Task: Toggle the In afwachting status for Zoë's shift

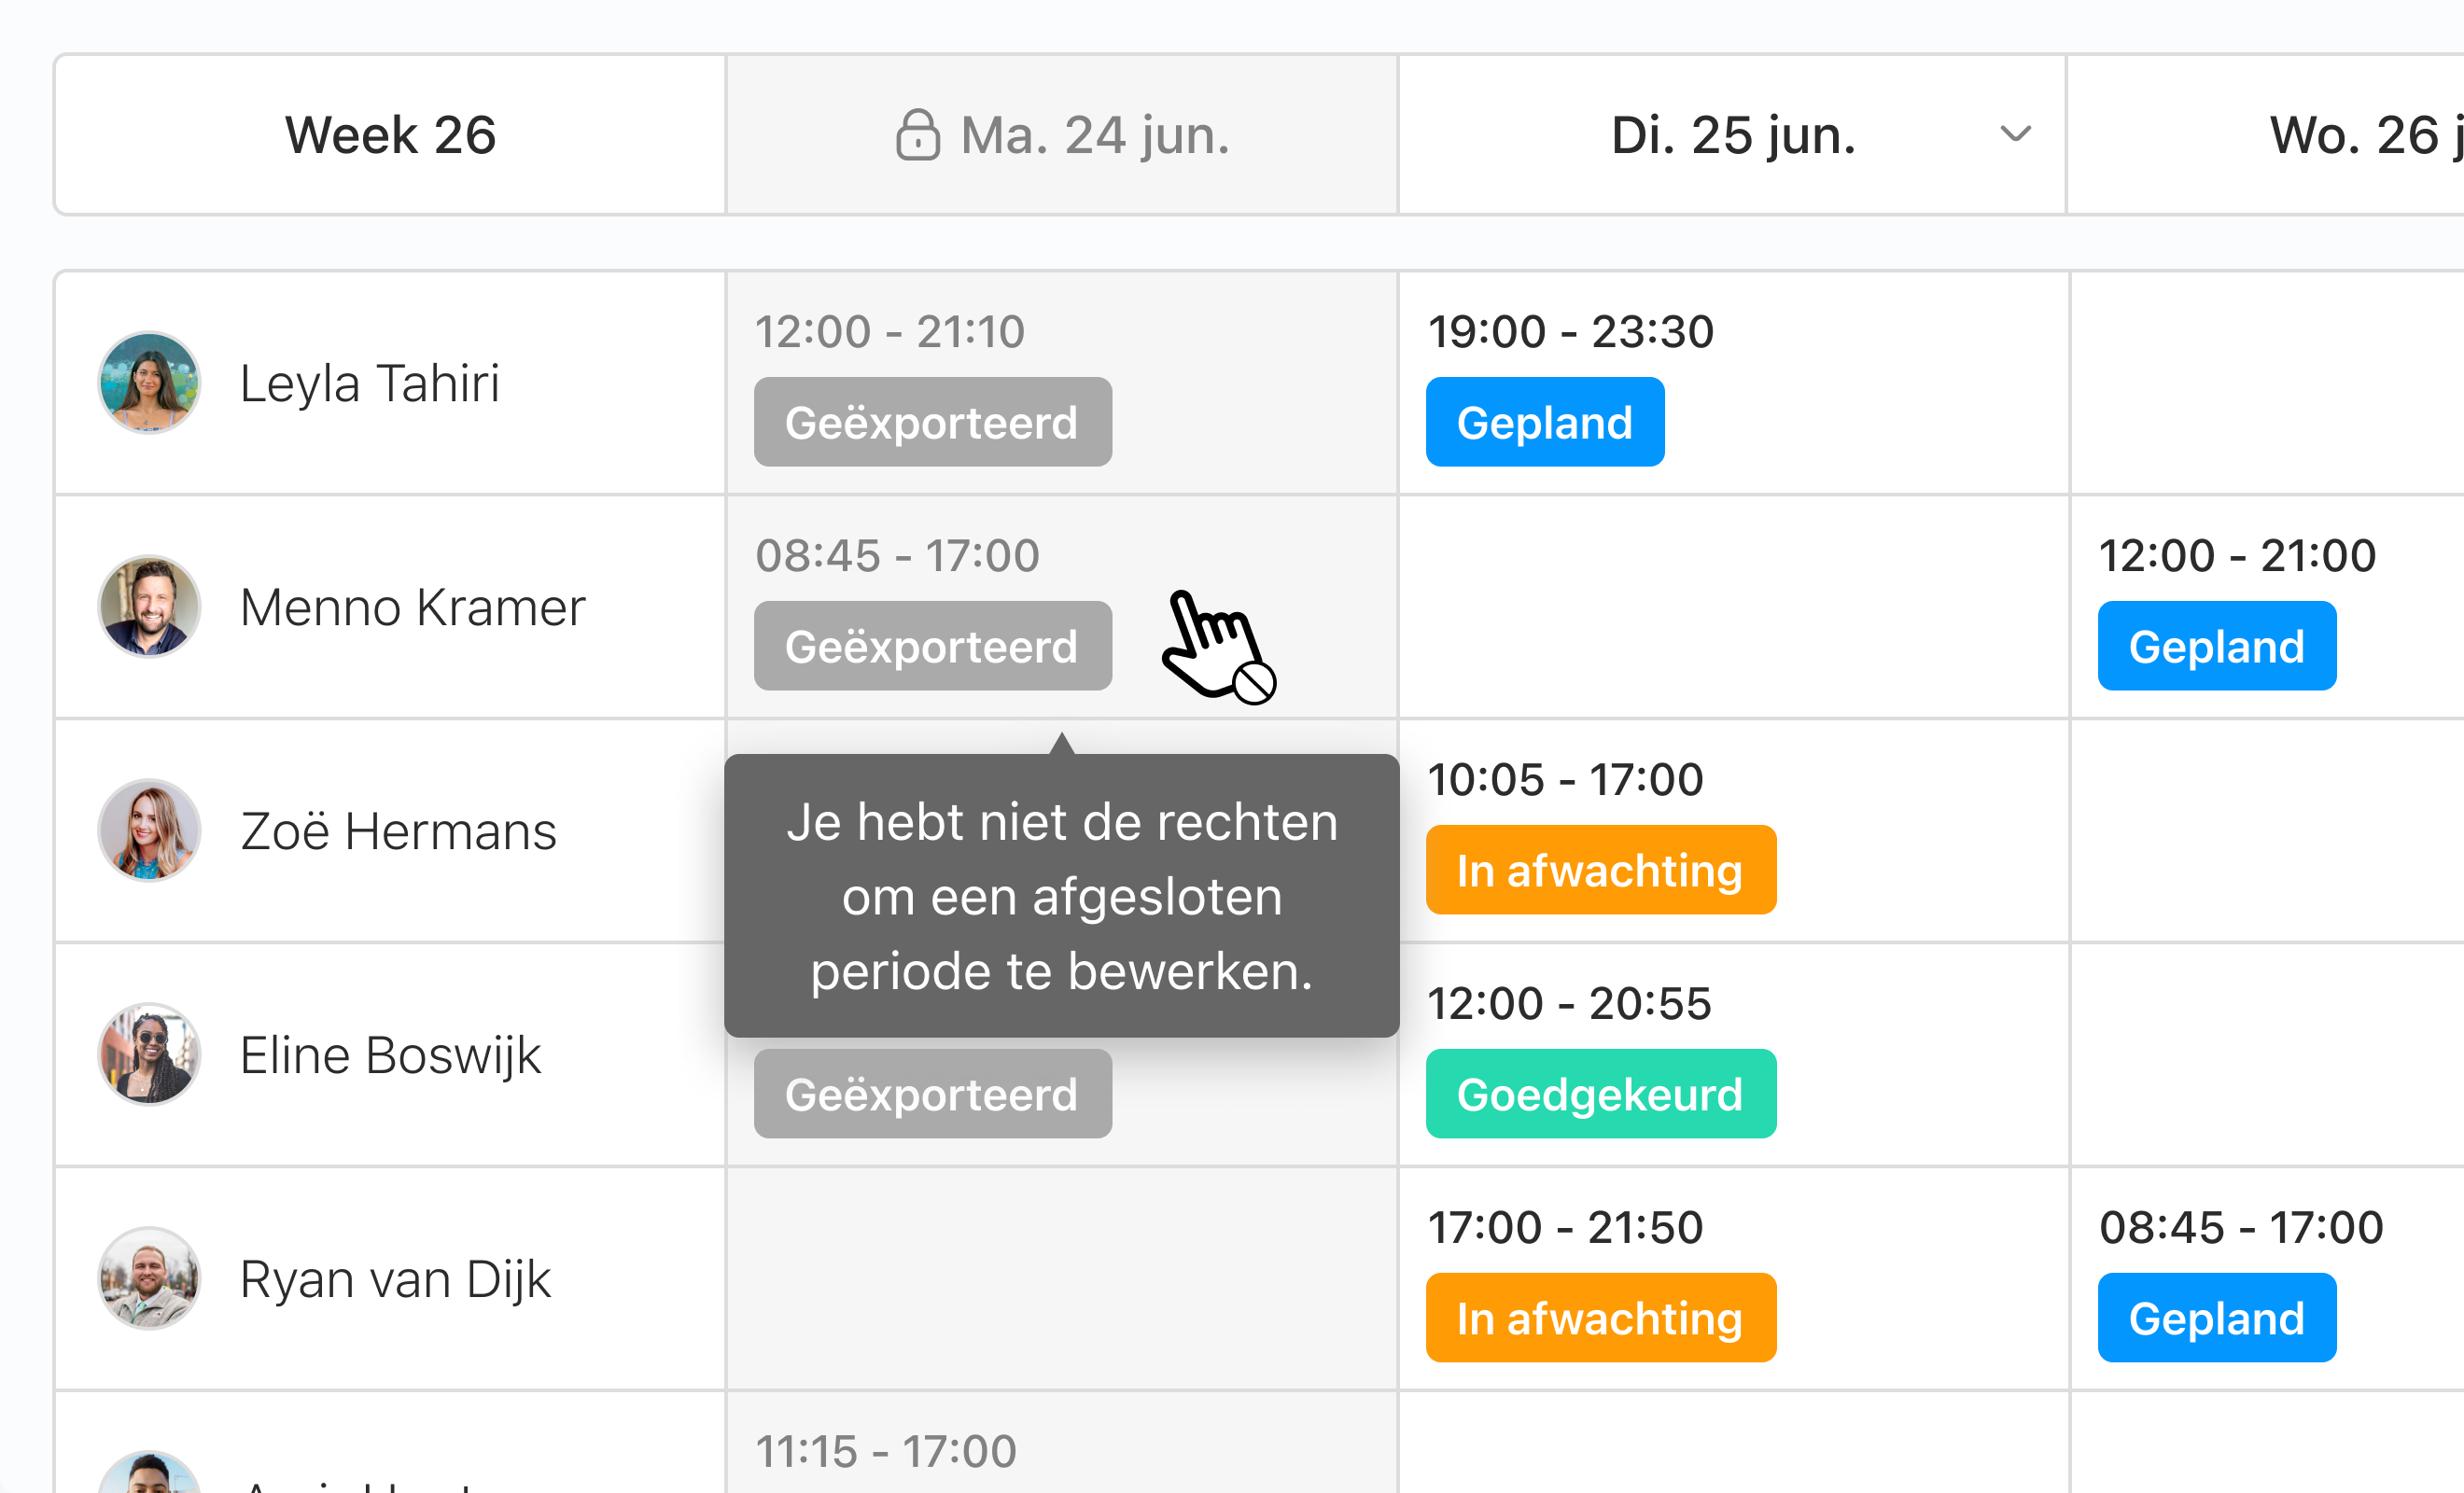Action: (1600, 870)
